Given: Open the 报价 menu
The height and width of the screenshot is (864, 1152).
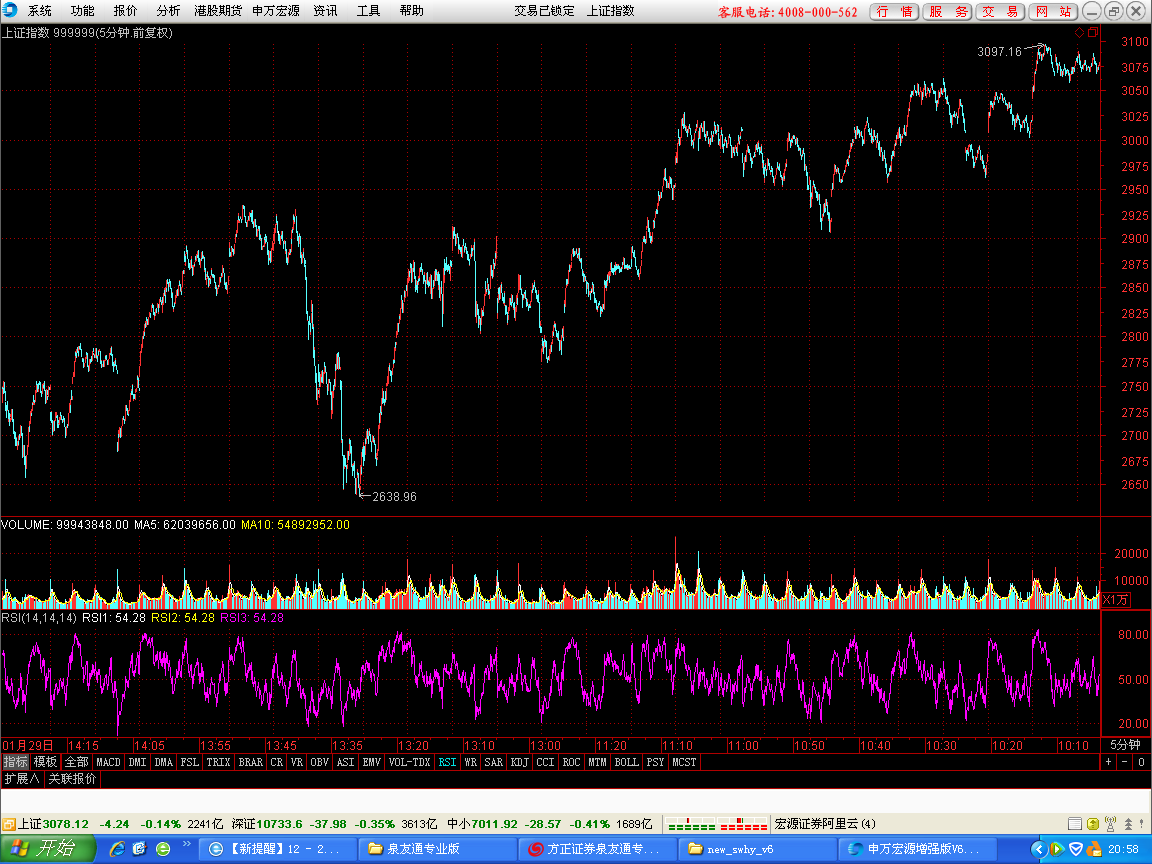Looking at the screenshot, I should coord(125,11).
